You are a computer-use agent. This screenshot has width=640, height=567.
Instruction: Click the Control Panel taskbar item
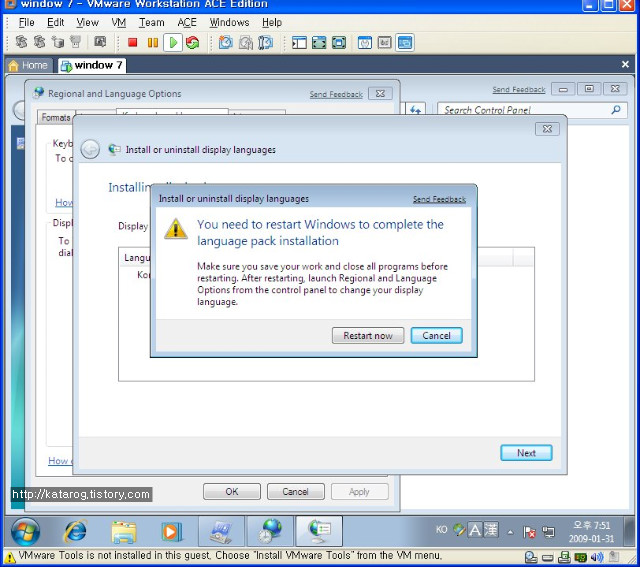pyautogui.click(x=222, y=531)
